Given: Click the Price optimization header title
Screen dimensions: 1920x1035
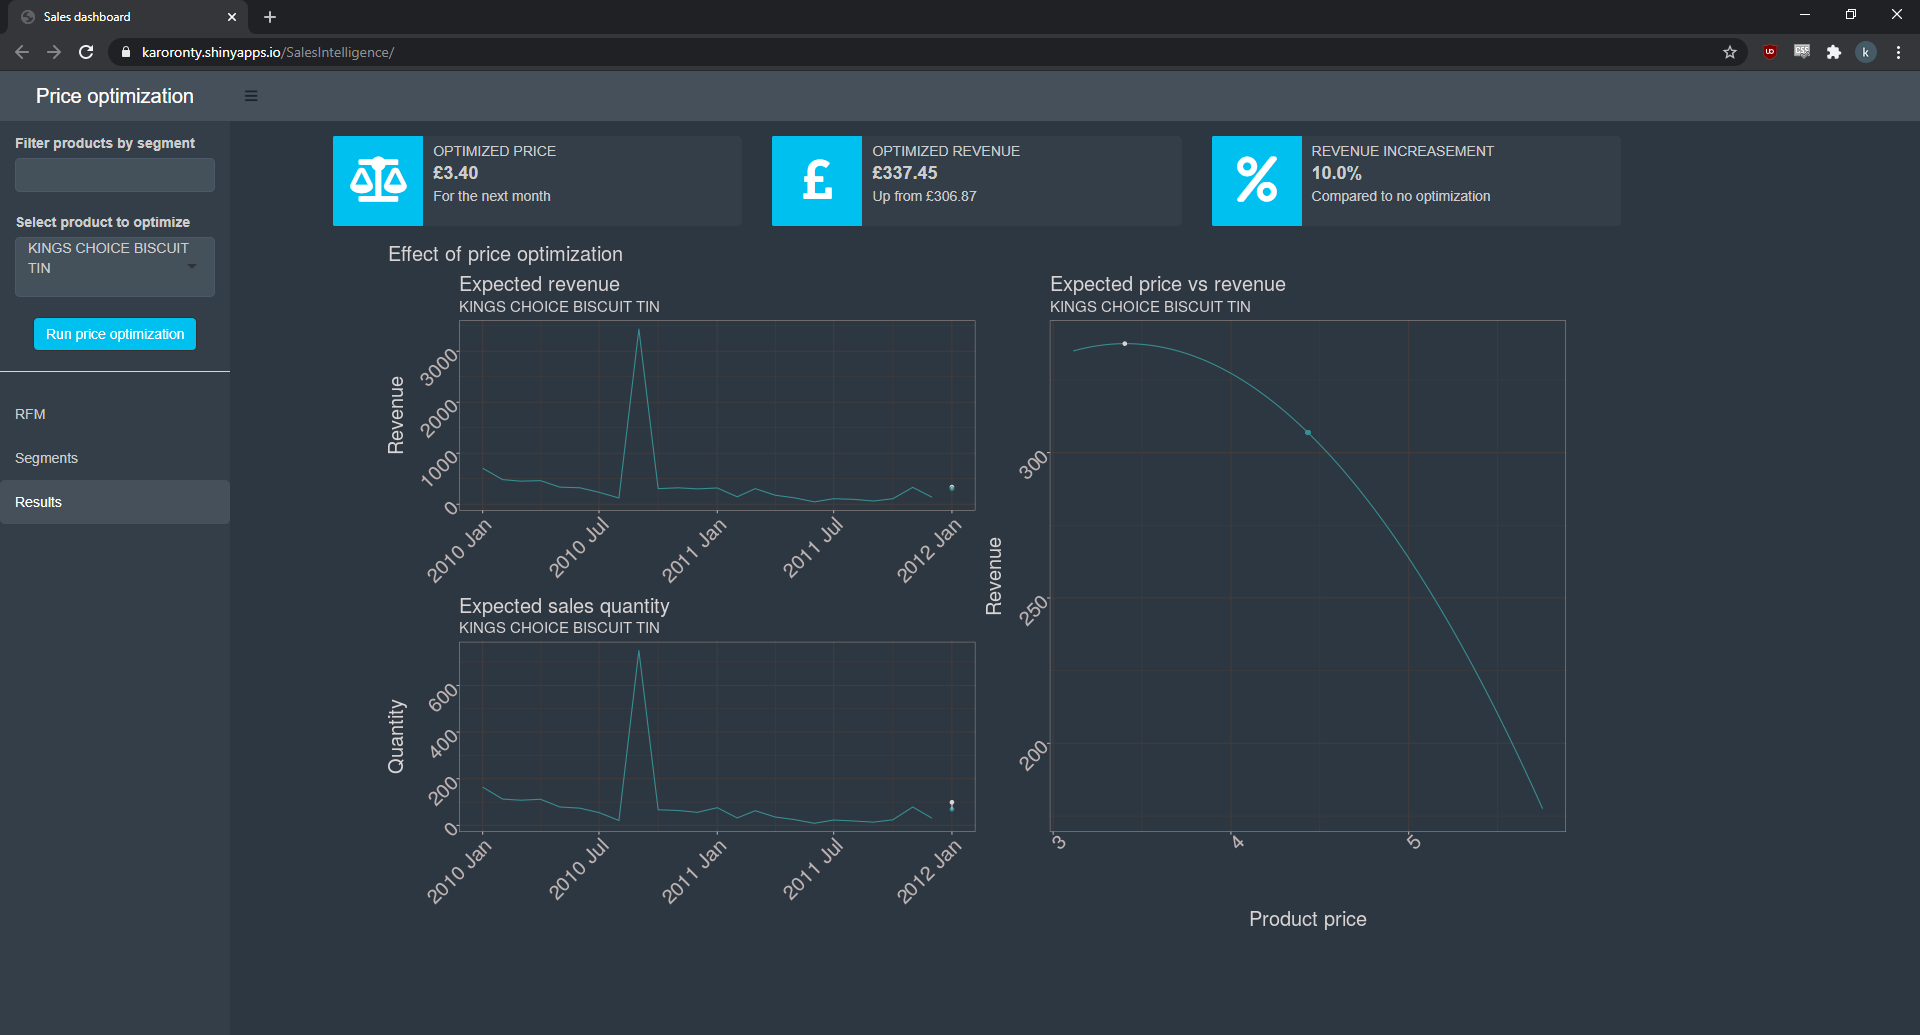Looking at the screenshot, I should 115,96.
